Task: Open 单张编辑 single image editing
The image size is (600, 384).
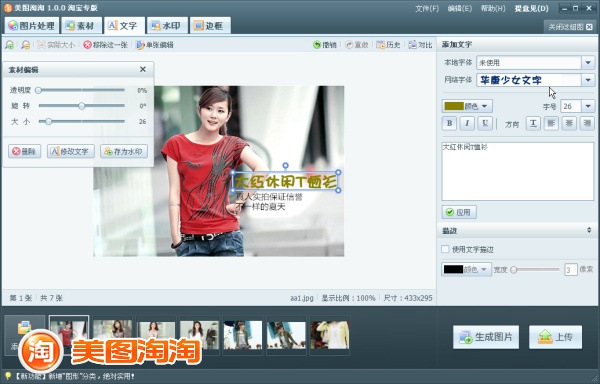Action: pos(155,45)
